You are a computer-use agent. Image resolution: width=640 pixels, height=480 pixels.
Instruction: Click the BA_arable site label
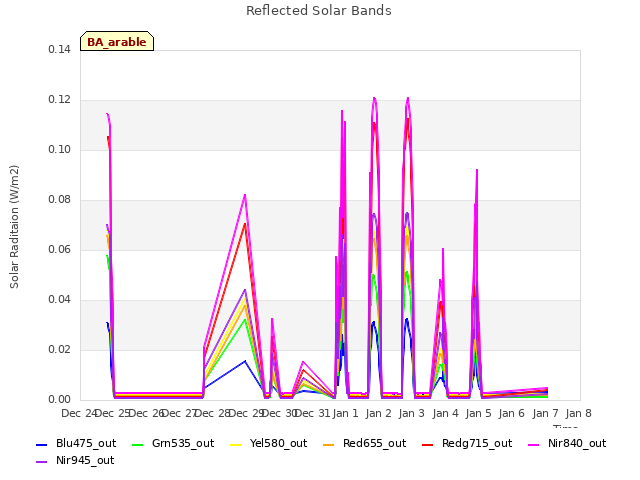[x=117, y=41]
